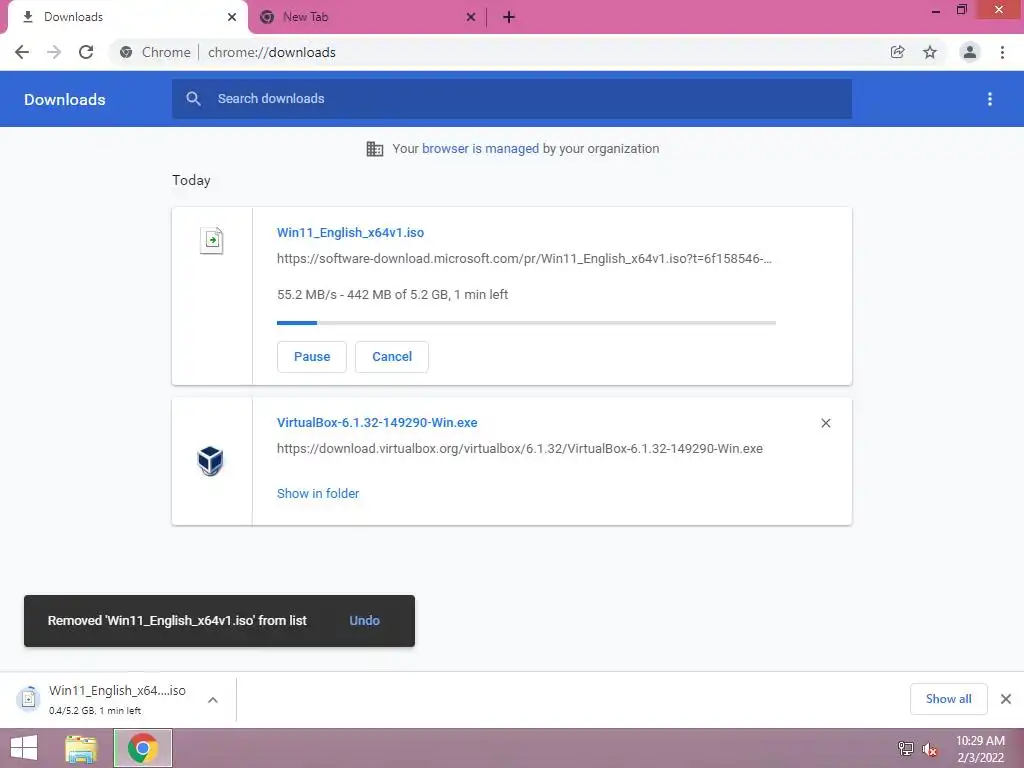The width and height of the screenshot is (1024, 768).
Task: Open new tab with plus button
Action: (509, 17)
